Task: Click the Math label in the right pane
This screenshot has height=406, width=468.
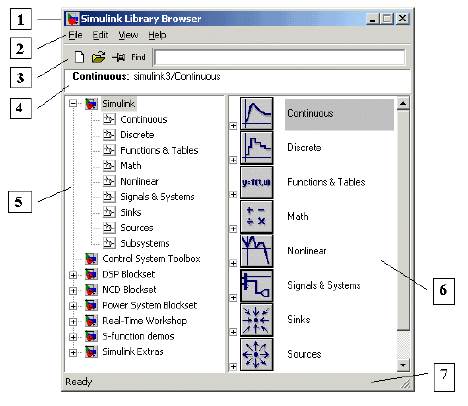Action: (x=298, y=217)
